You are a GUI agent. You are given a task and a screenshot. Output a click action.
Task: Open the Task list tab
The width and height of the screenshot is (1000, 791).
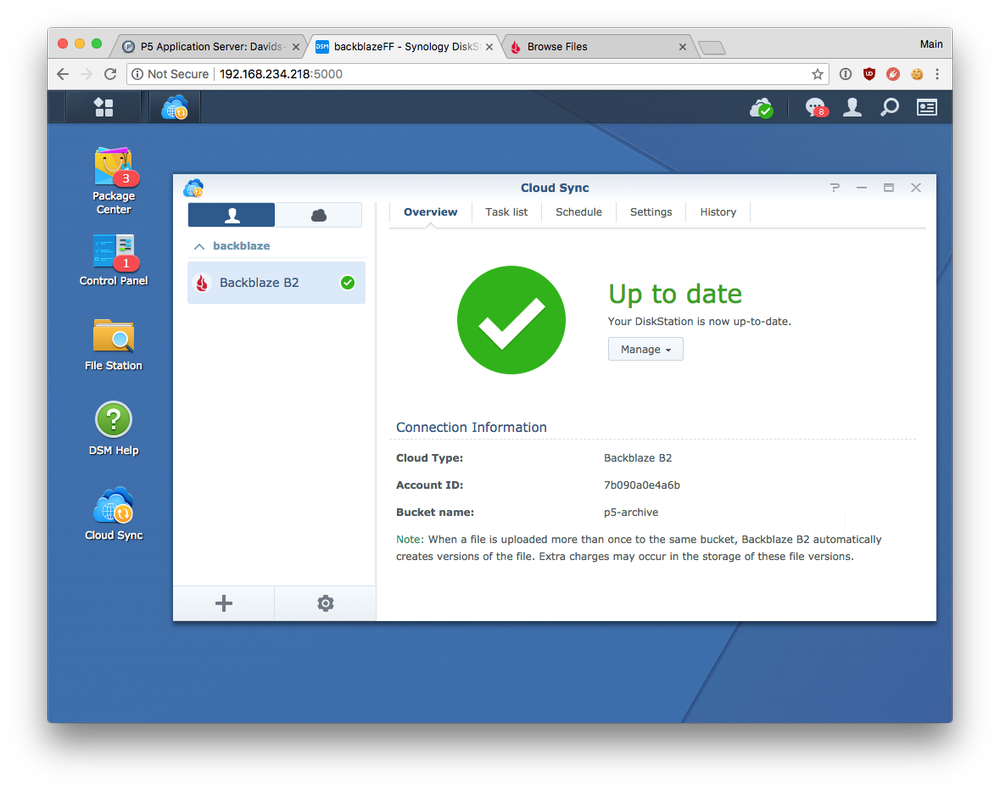[506, 212]
